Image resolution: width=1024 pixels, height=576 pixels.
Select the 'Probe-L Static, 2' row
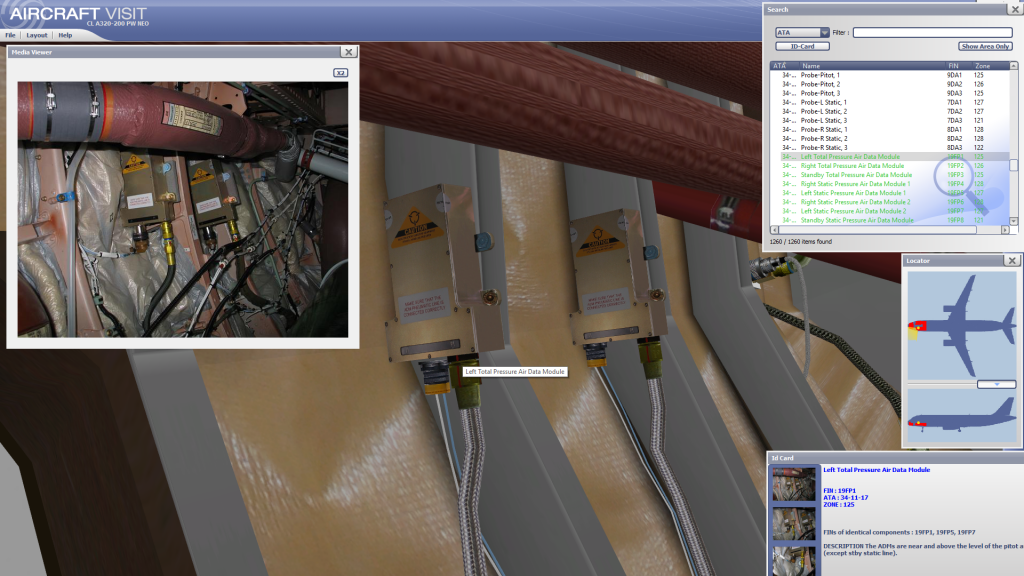tap(890, 112)
